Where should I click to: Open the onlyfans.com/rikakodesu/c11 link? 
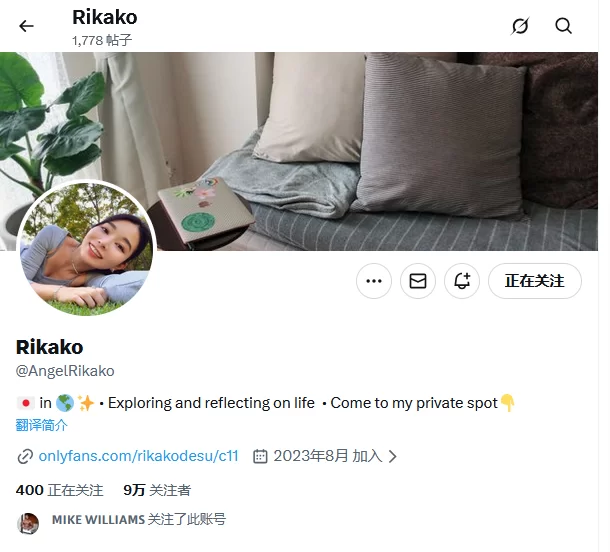coord(138,456)
